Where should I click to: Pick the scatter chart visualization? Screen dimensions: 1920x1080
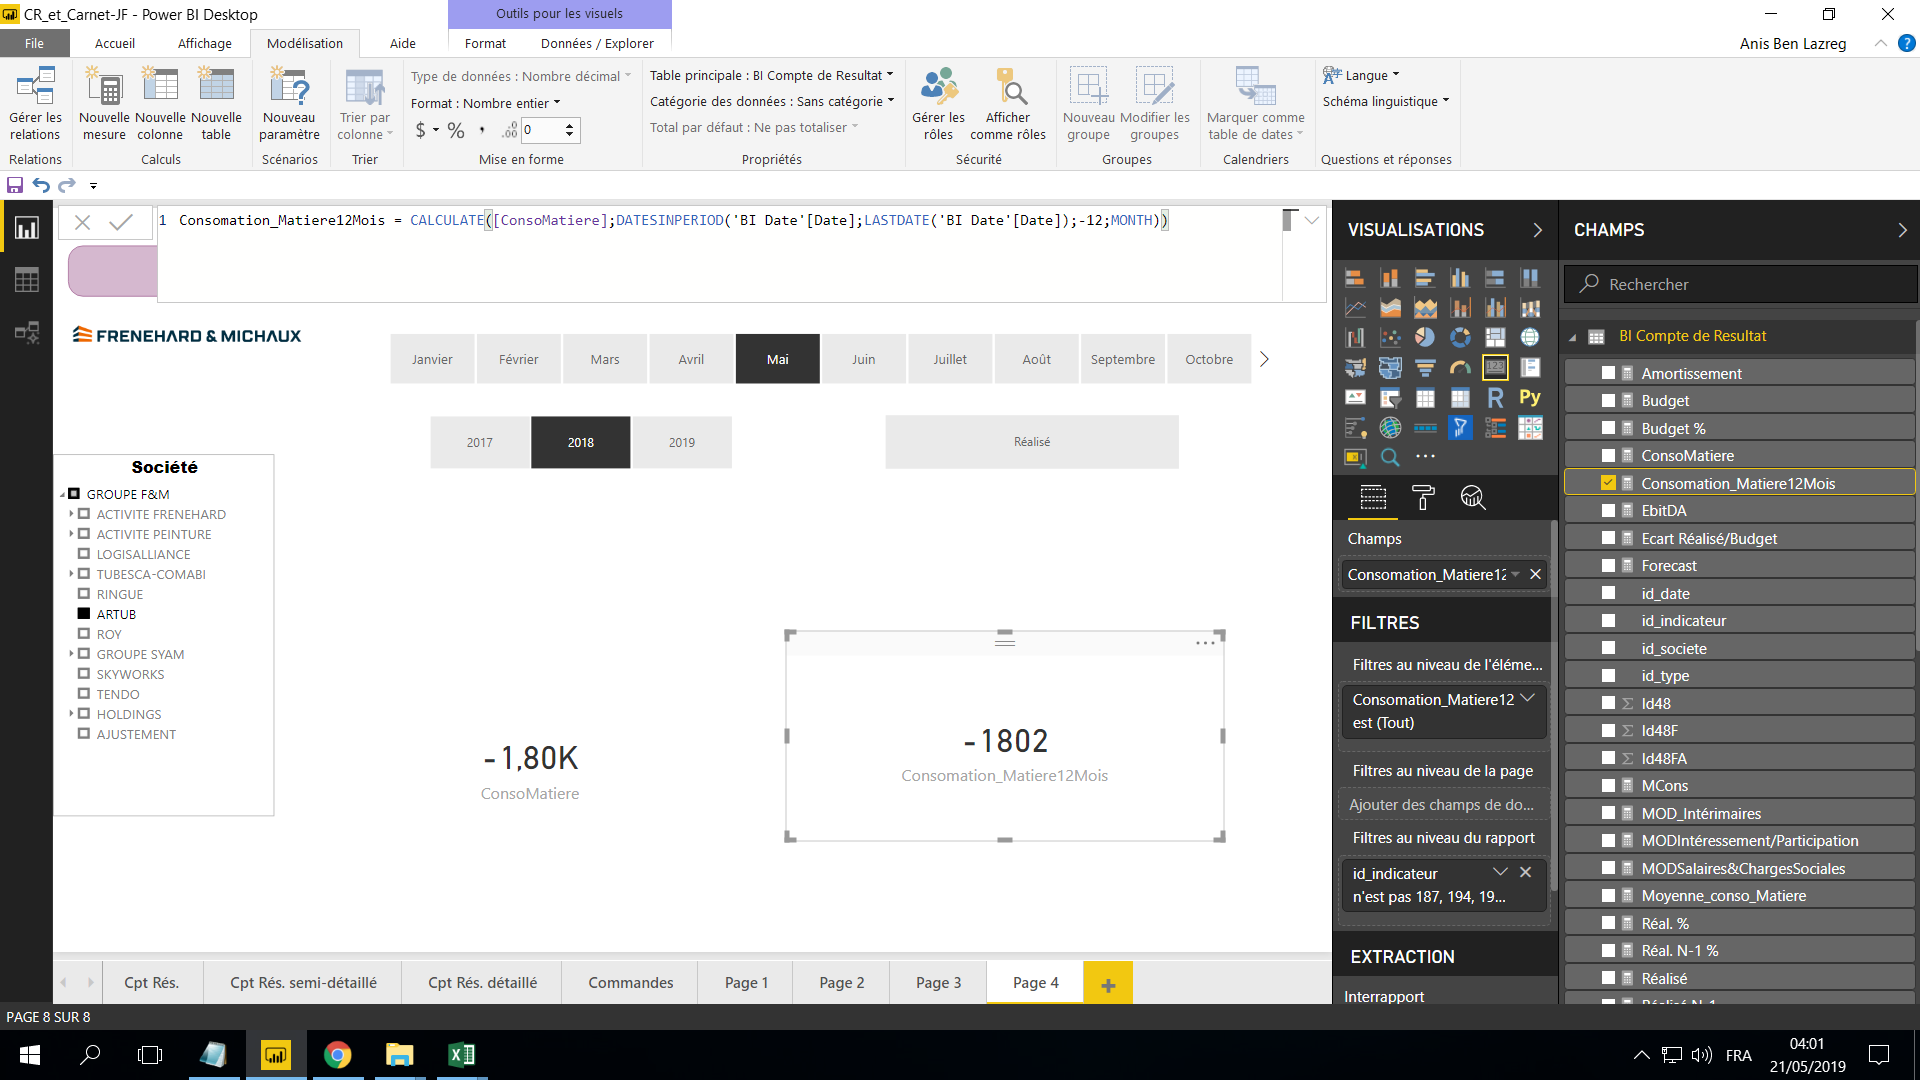pyautogui.click(x=1390, y=338)
